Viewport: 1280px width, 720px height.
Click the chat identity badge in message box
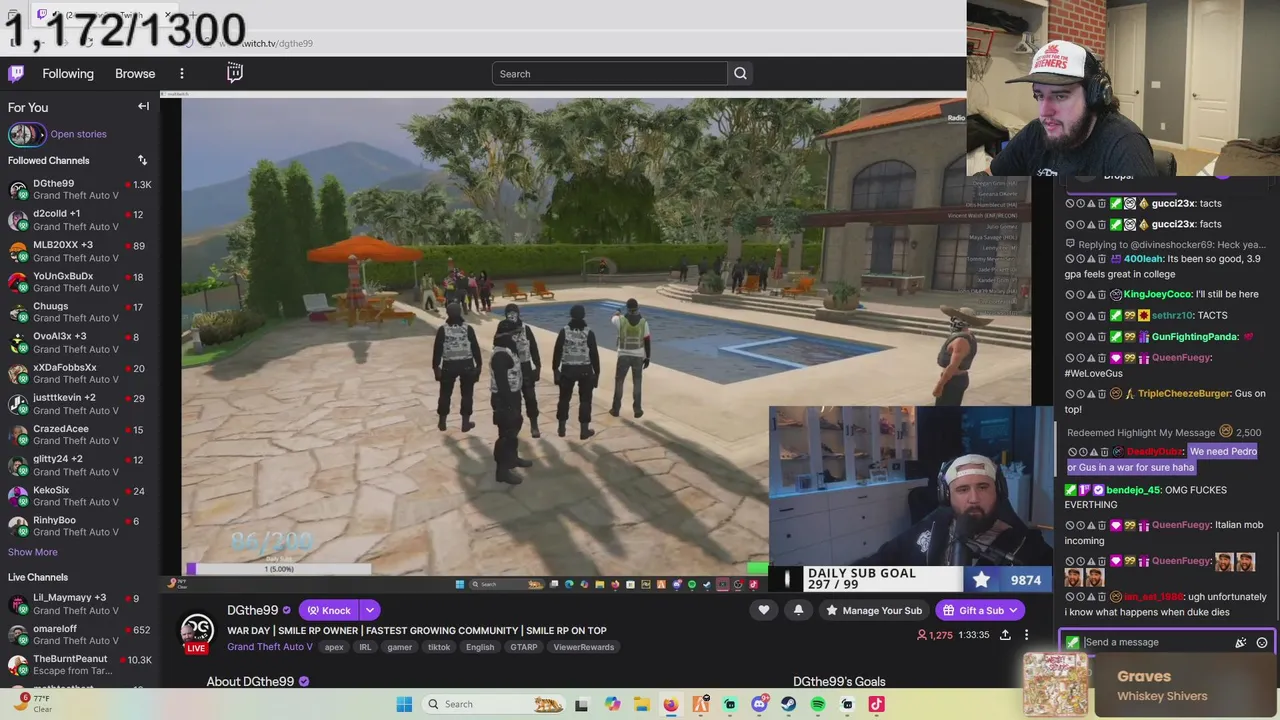(1072, 642)
